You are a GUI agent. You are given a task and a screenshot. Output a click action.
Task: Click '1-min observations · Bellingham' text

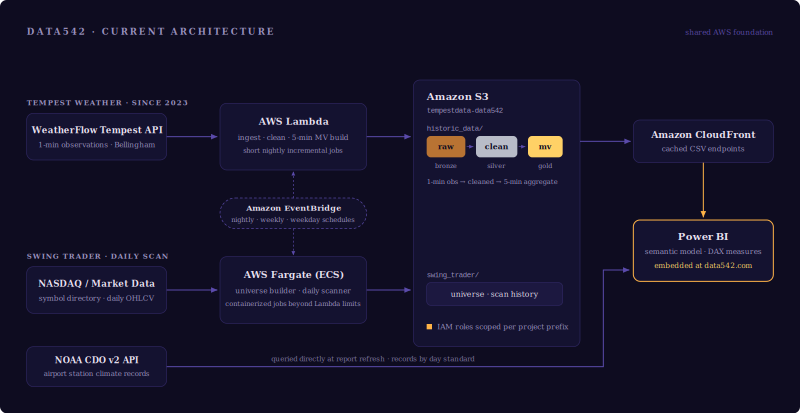[x=96, y=144]
